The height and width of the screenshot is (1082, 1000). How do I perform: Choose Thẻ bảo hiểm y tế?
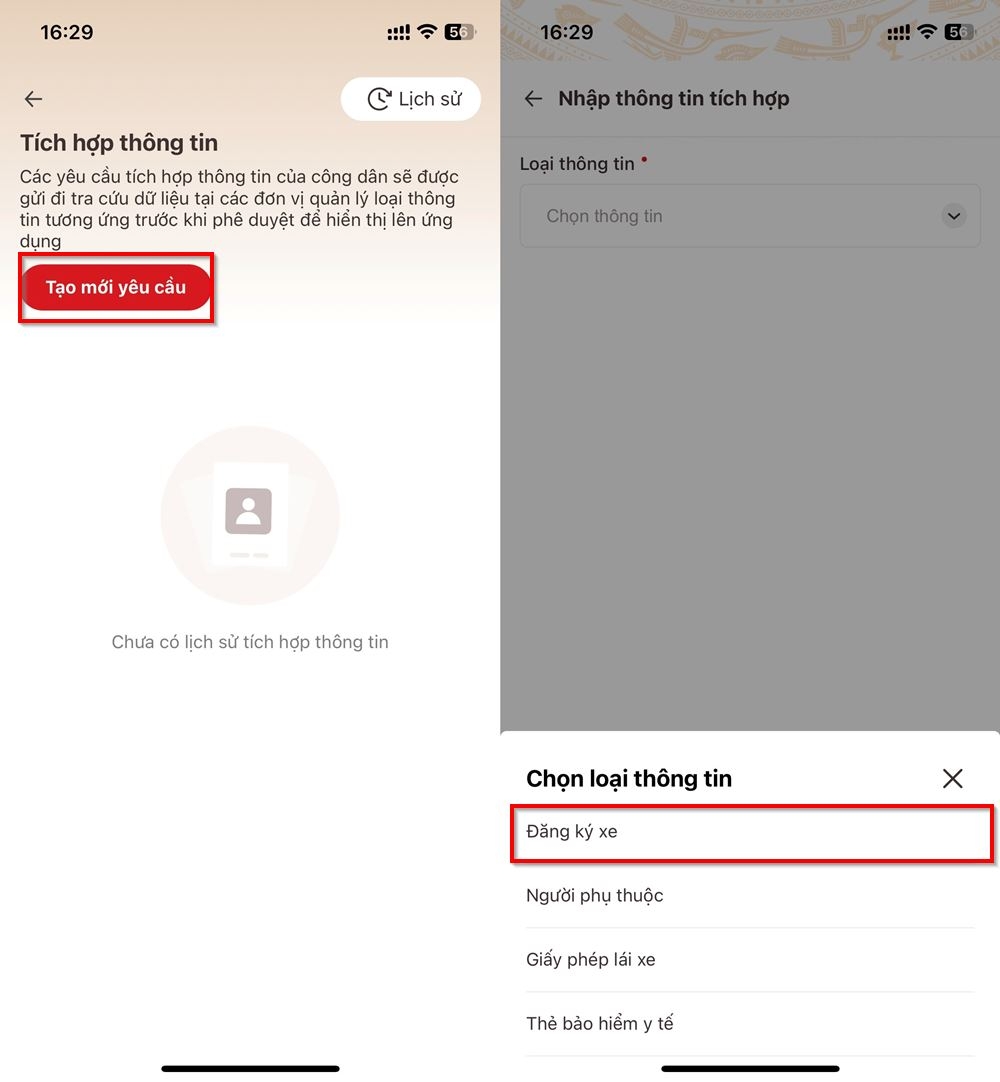tap(750, 1024)
